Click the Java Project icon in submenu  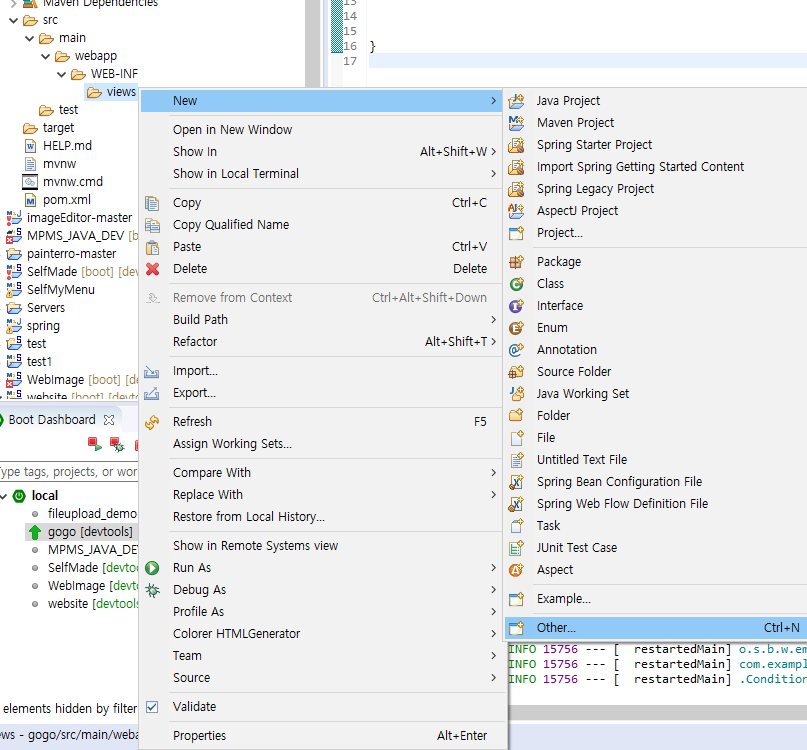point(516,101)
